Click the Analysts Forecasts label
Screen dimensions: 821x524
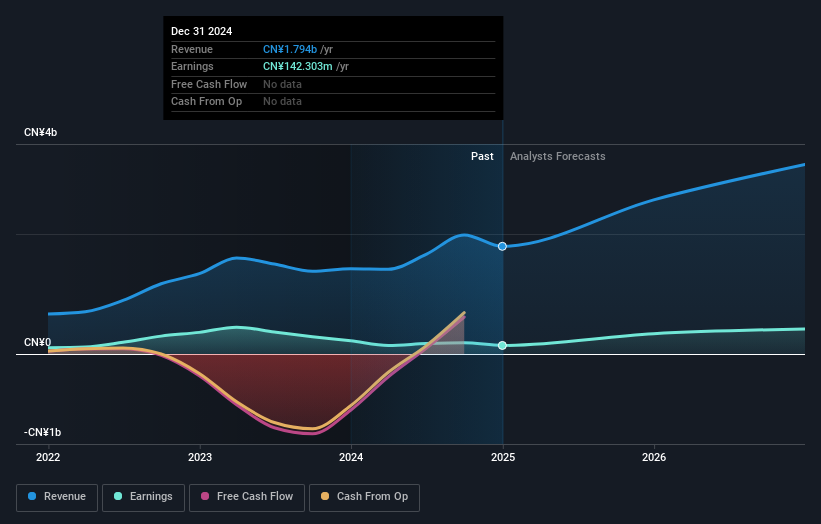558,156
